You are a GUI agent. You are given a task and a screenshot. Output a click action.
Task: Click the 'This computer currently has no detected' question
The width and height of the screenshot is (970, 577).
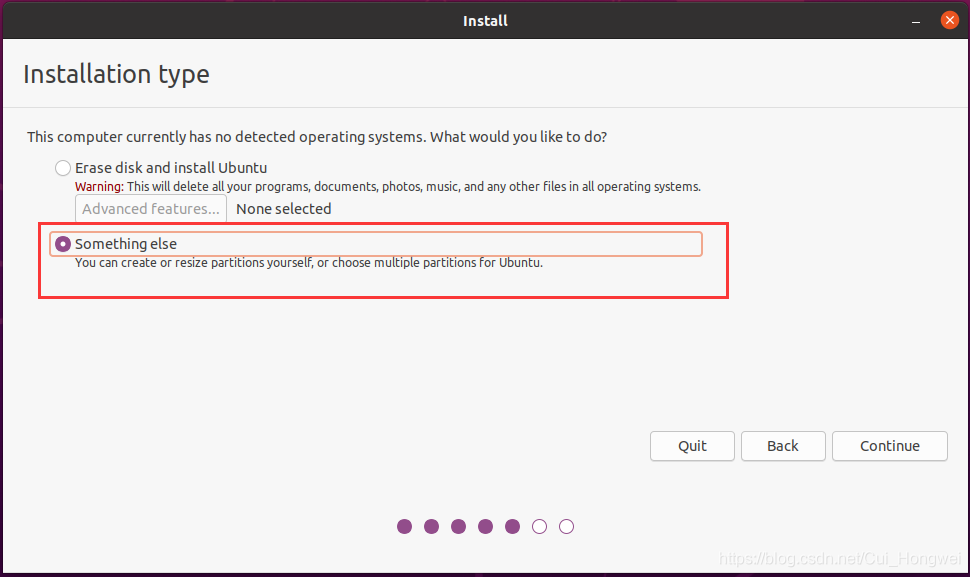(x=317, y=137)
